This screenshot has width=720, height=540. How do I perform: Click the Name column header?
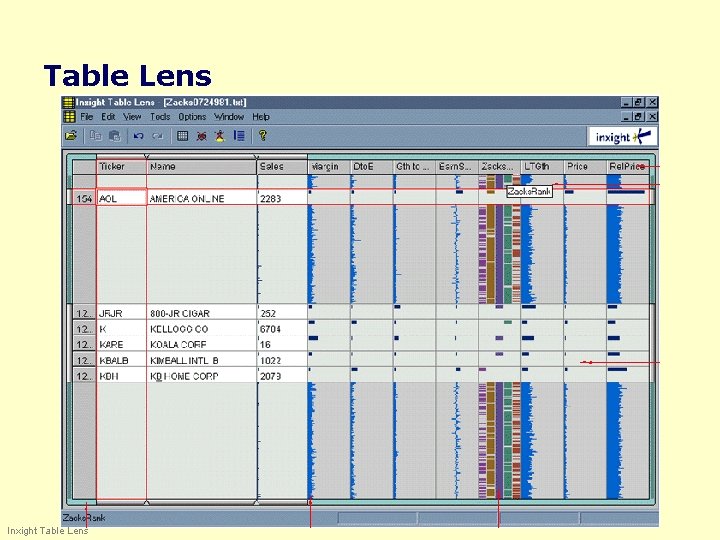(202, 167)
